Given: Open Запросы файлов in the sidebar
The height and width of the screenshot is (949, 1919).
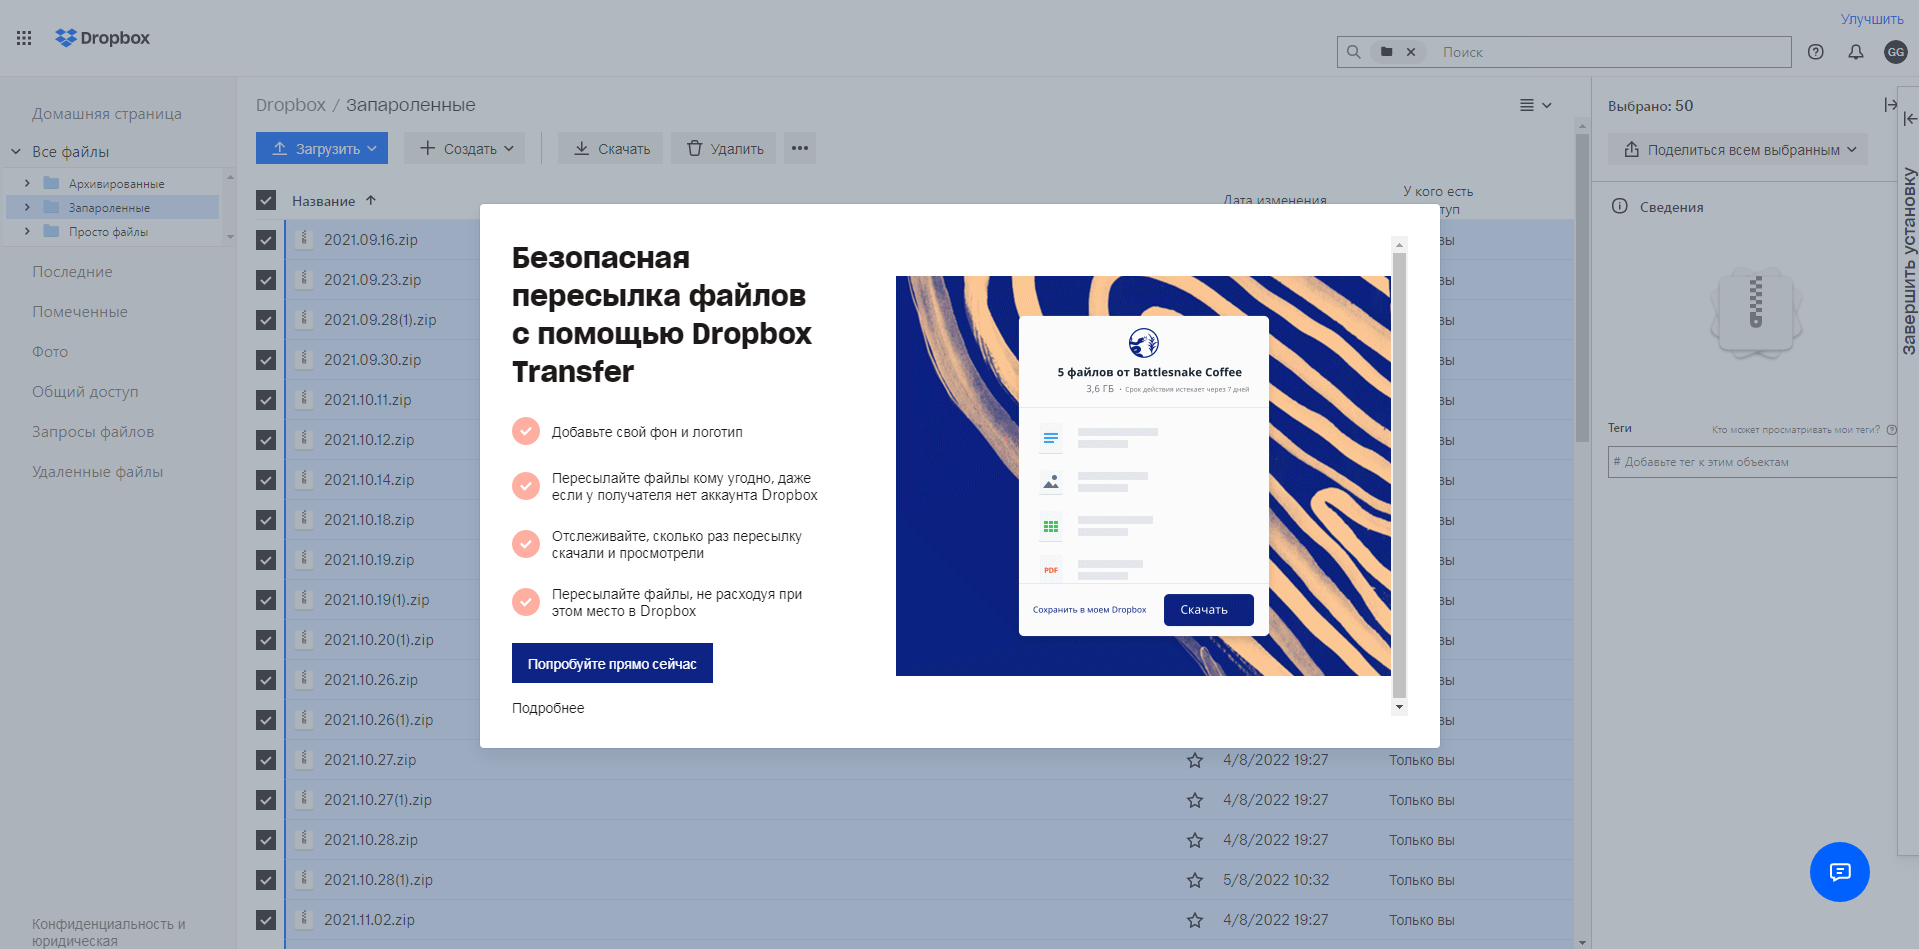Looking at the screenshot, I should (x=93, y=432).
